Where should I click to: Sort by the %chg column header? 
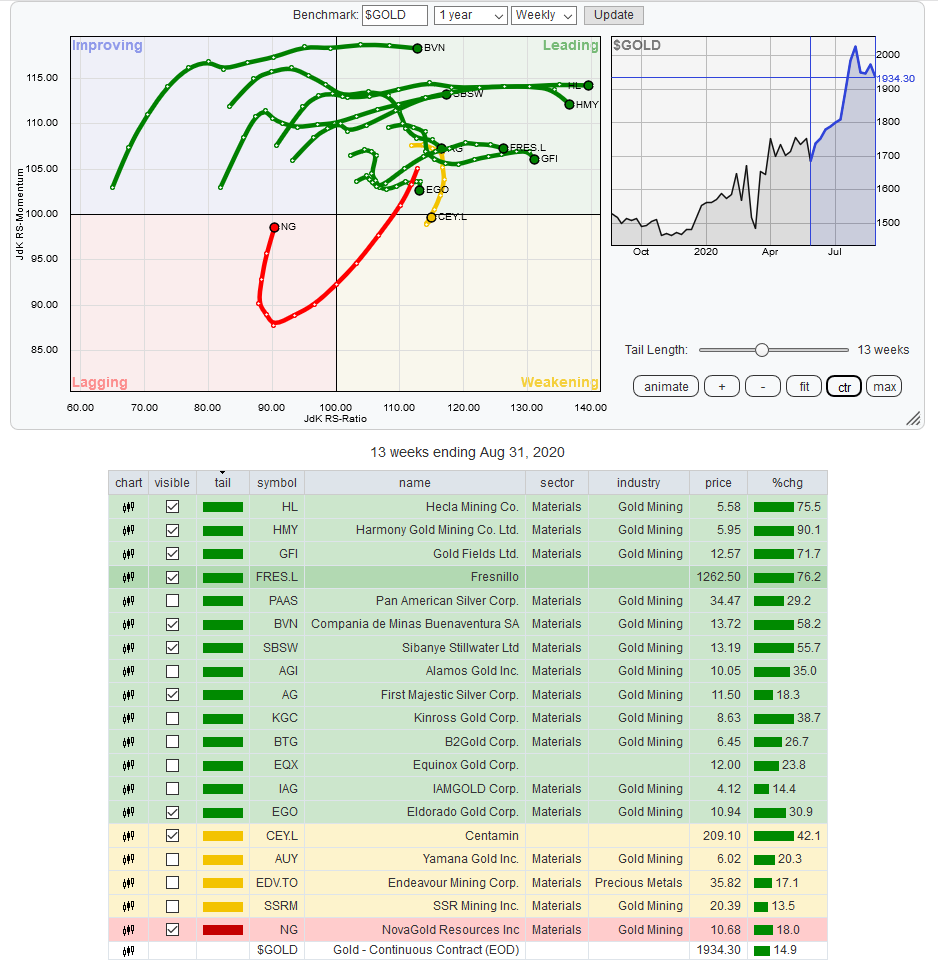click(x=788, y=483)
